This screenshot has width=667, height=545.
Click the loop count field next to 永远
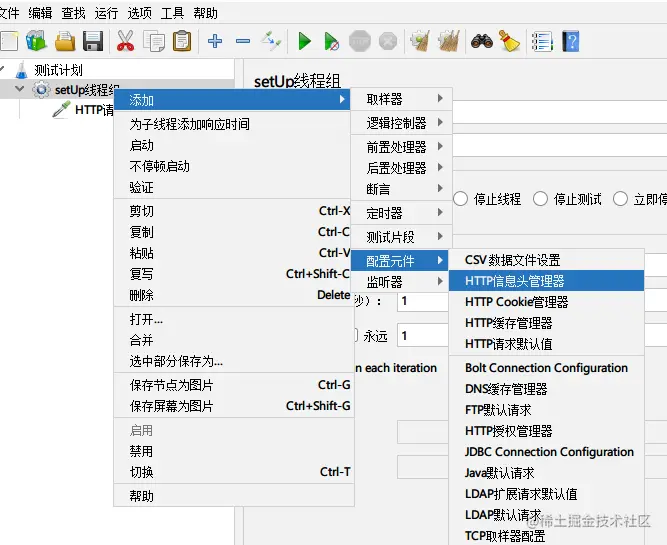click(x=423, y=336)
